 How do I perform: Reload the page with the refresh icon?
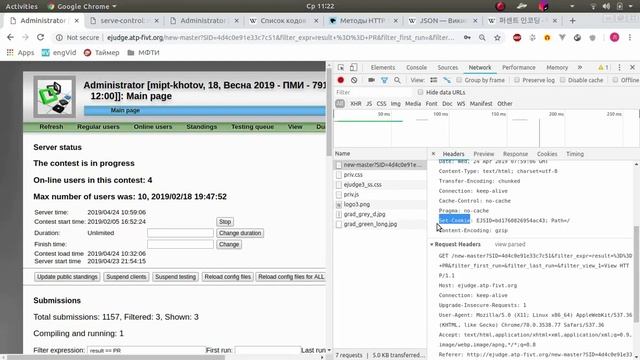40,37
